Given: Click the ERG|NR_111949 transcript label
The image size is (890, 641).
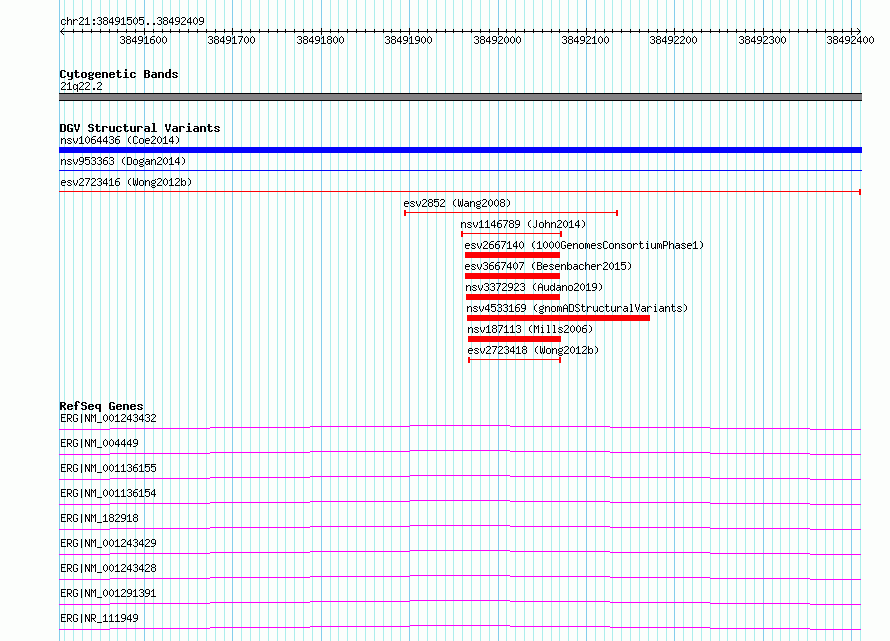Looking at the screenshot, I should click(x=99, y=618).
